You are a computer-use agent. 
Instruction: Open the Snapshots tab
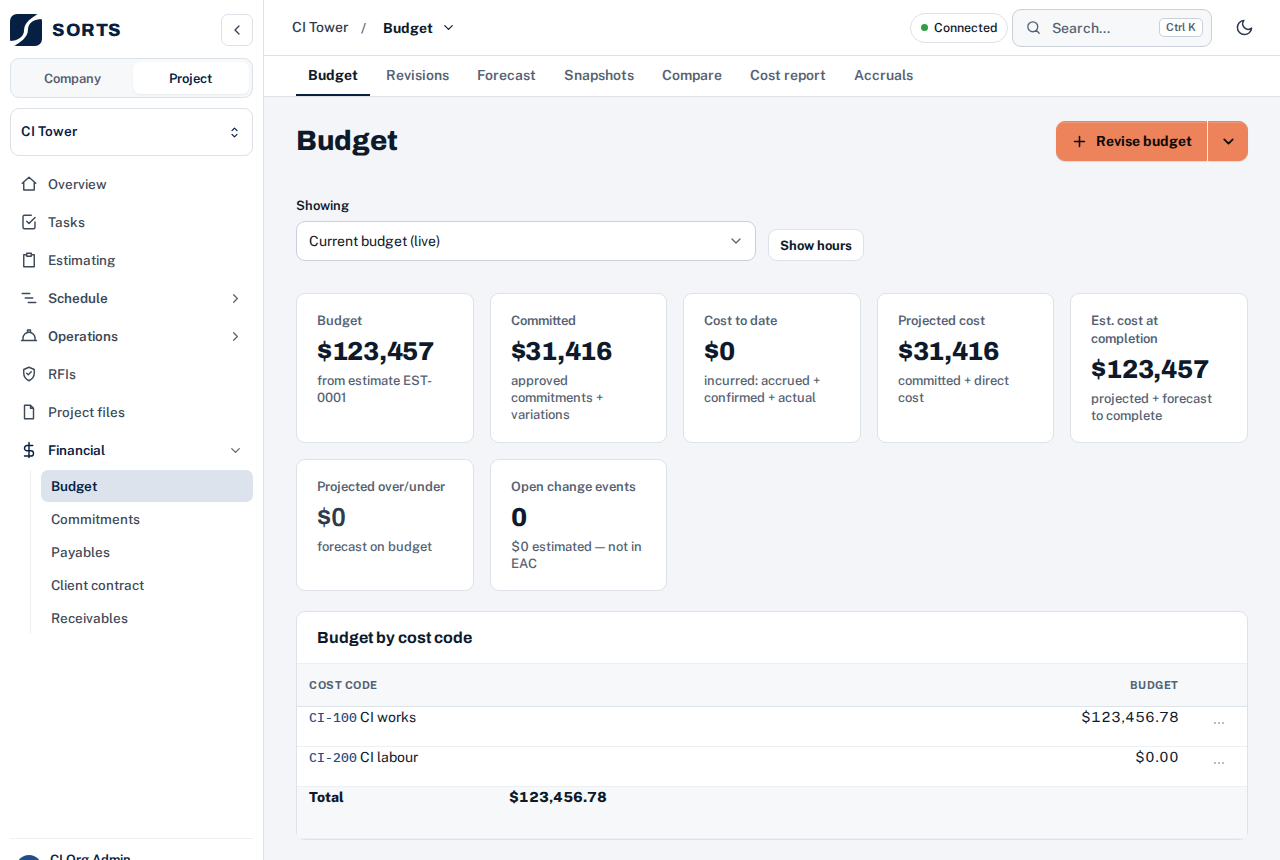click(x=599, y=75)
